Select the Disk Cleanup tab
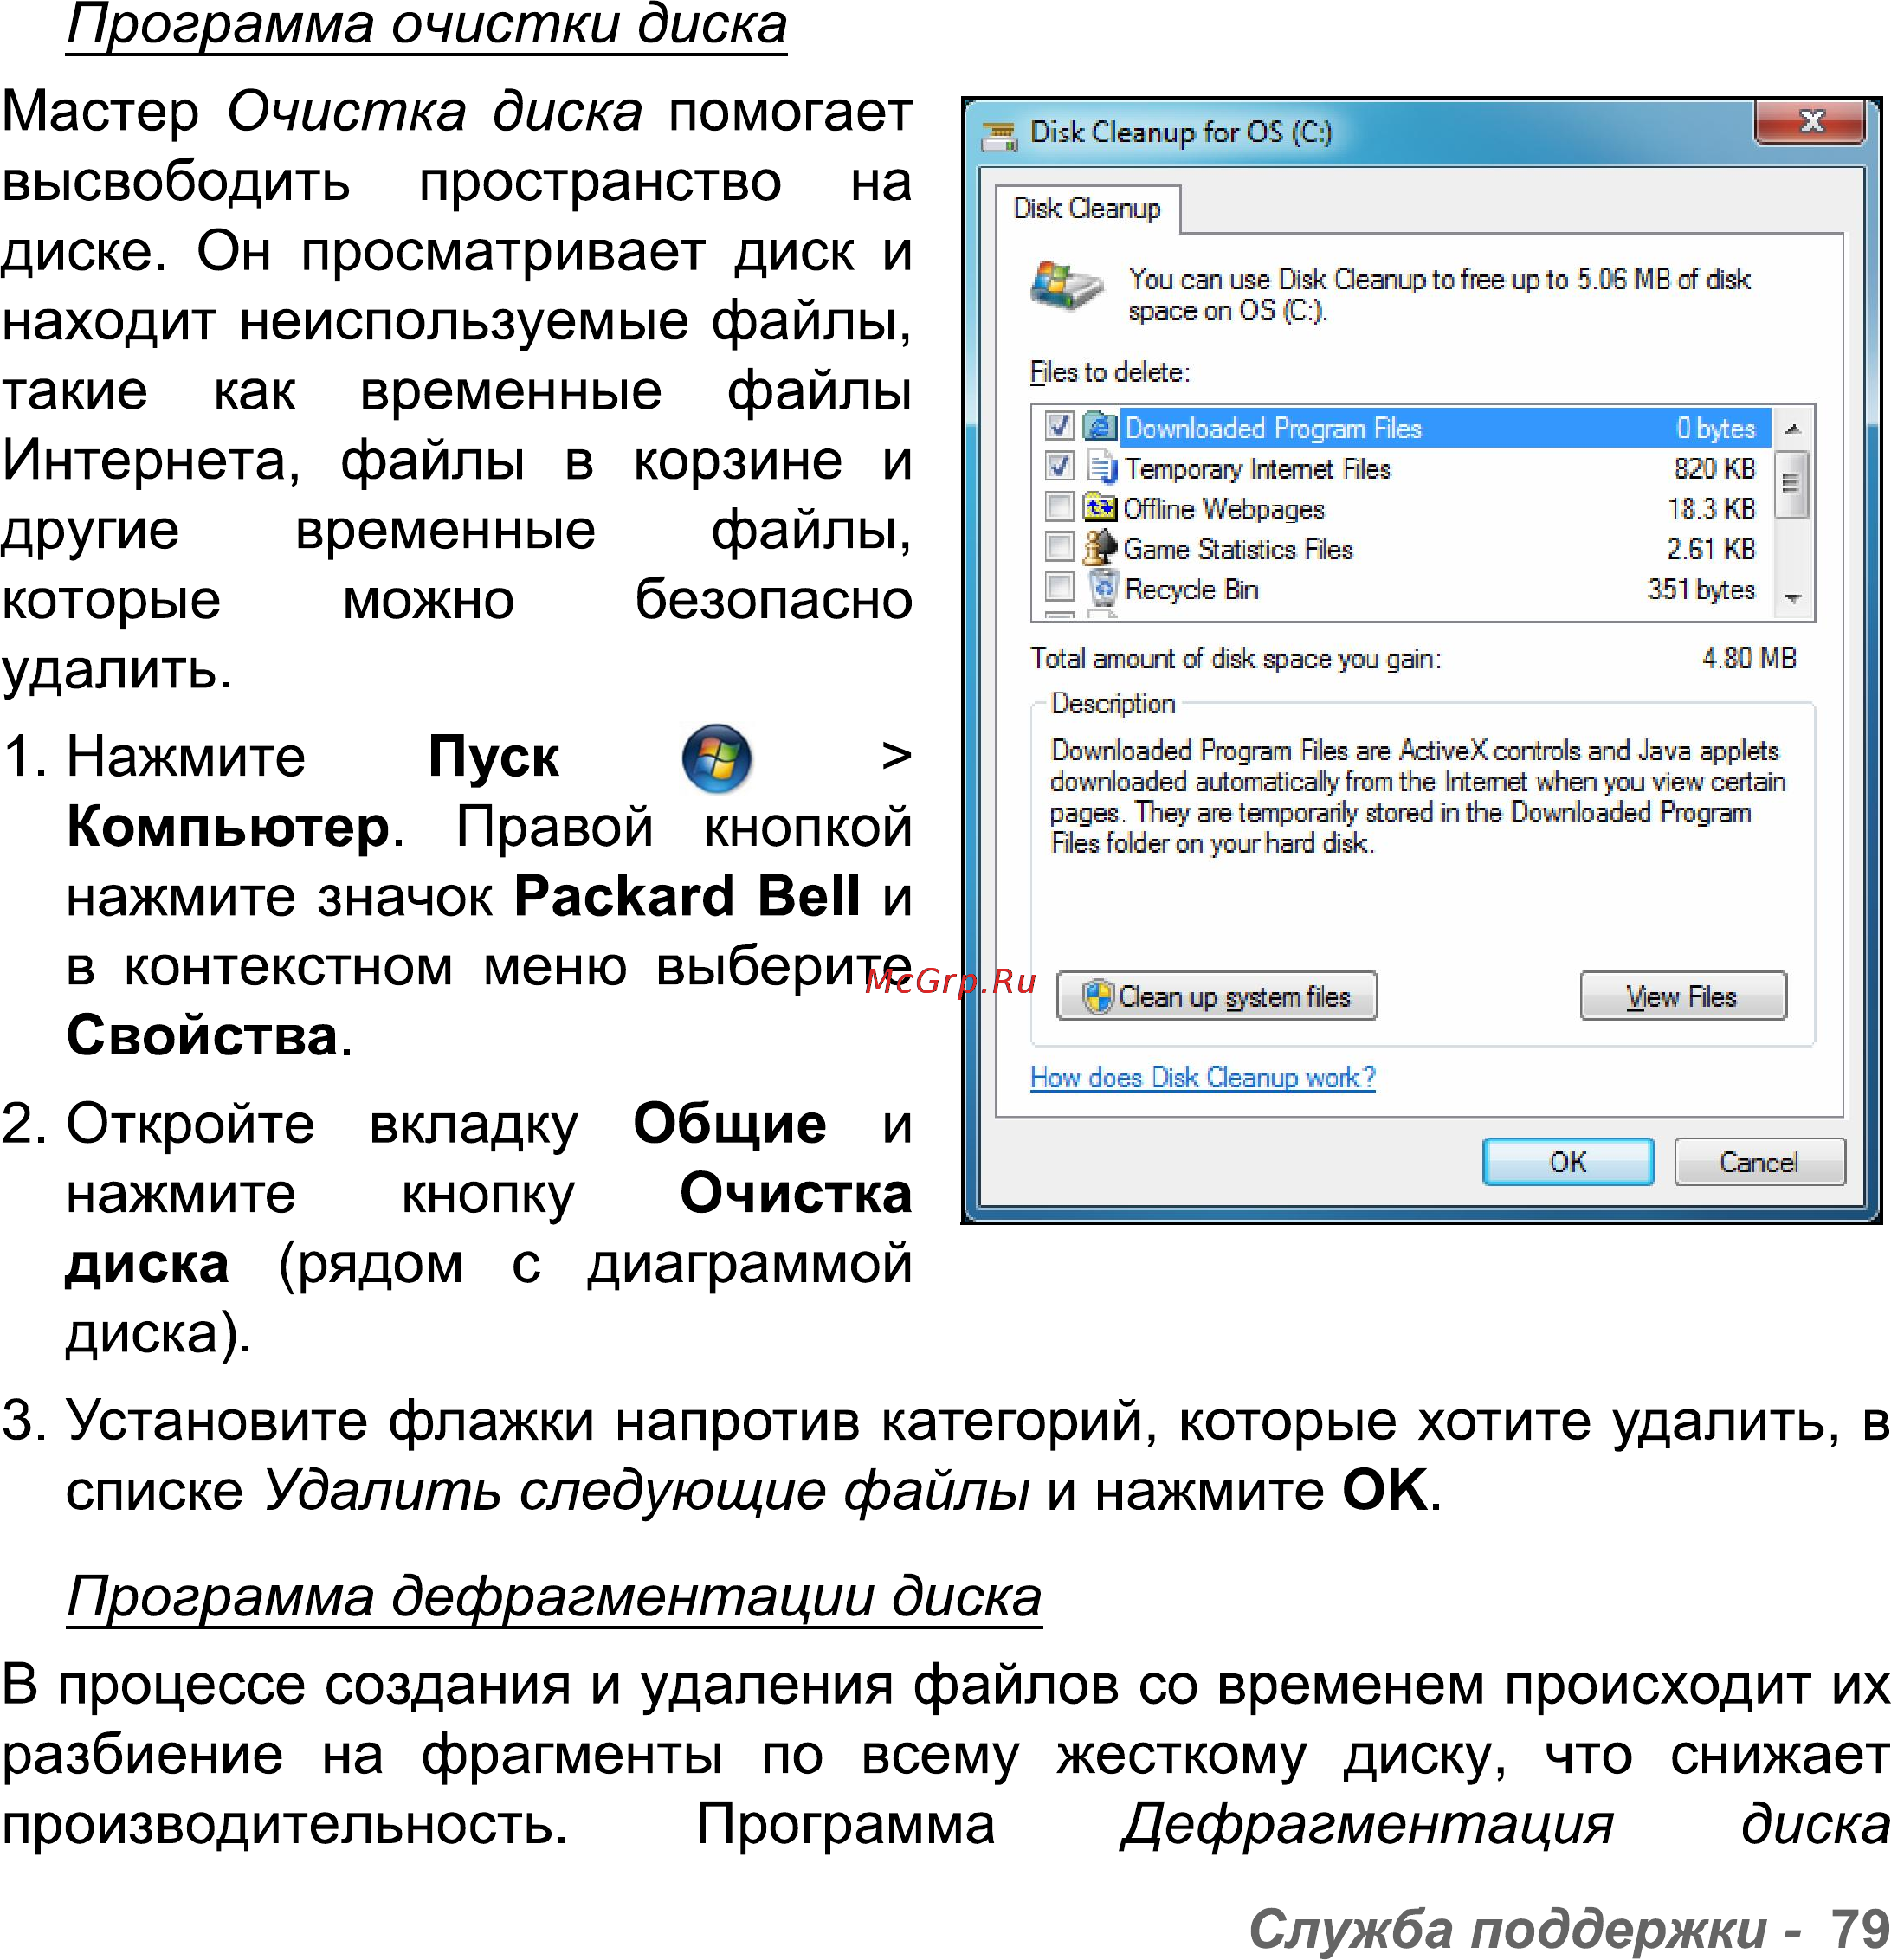Viewport: 1891px width, 1960px height. (x=1087, y=209)
